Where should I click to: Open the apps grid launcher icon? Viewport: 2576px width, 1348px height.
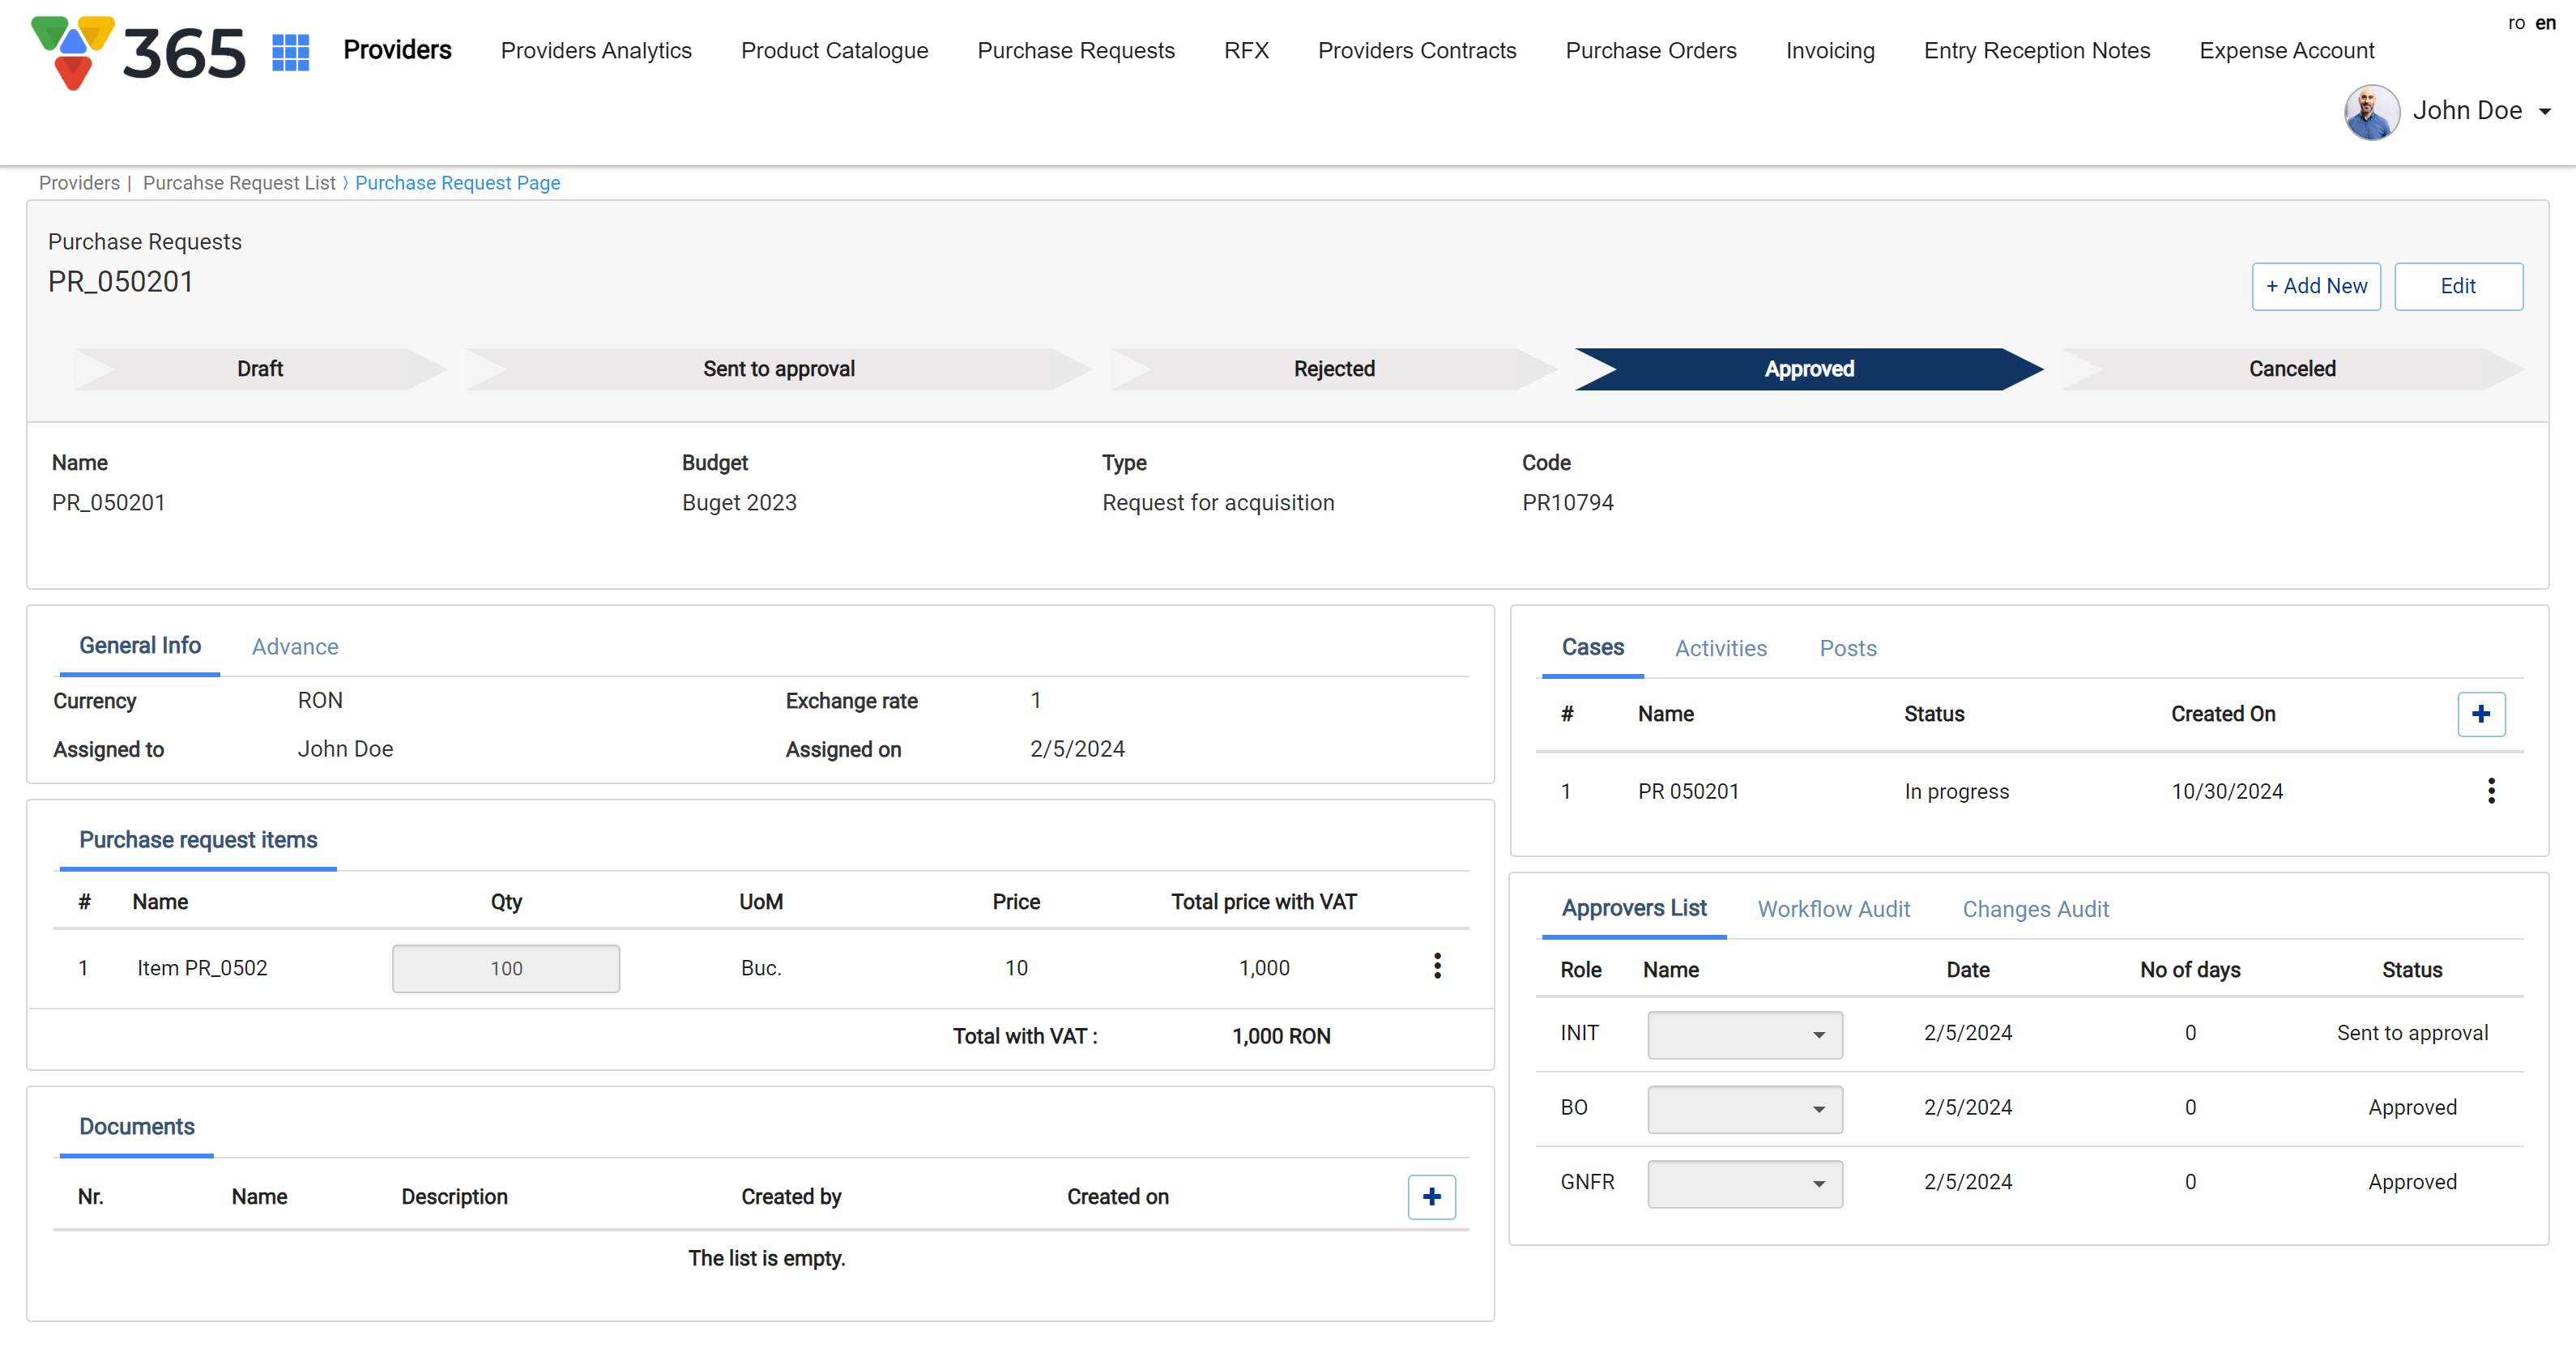click(x=290, y=51)
